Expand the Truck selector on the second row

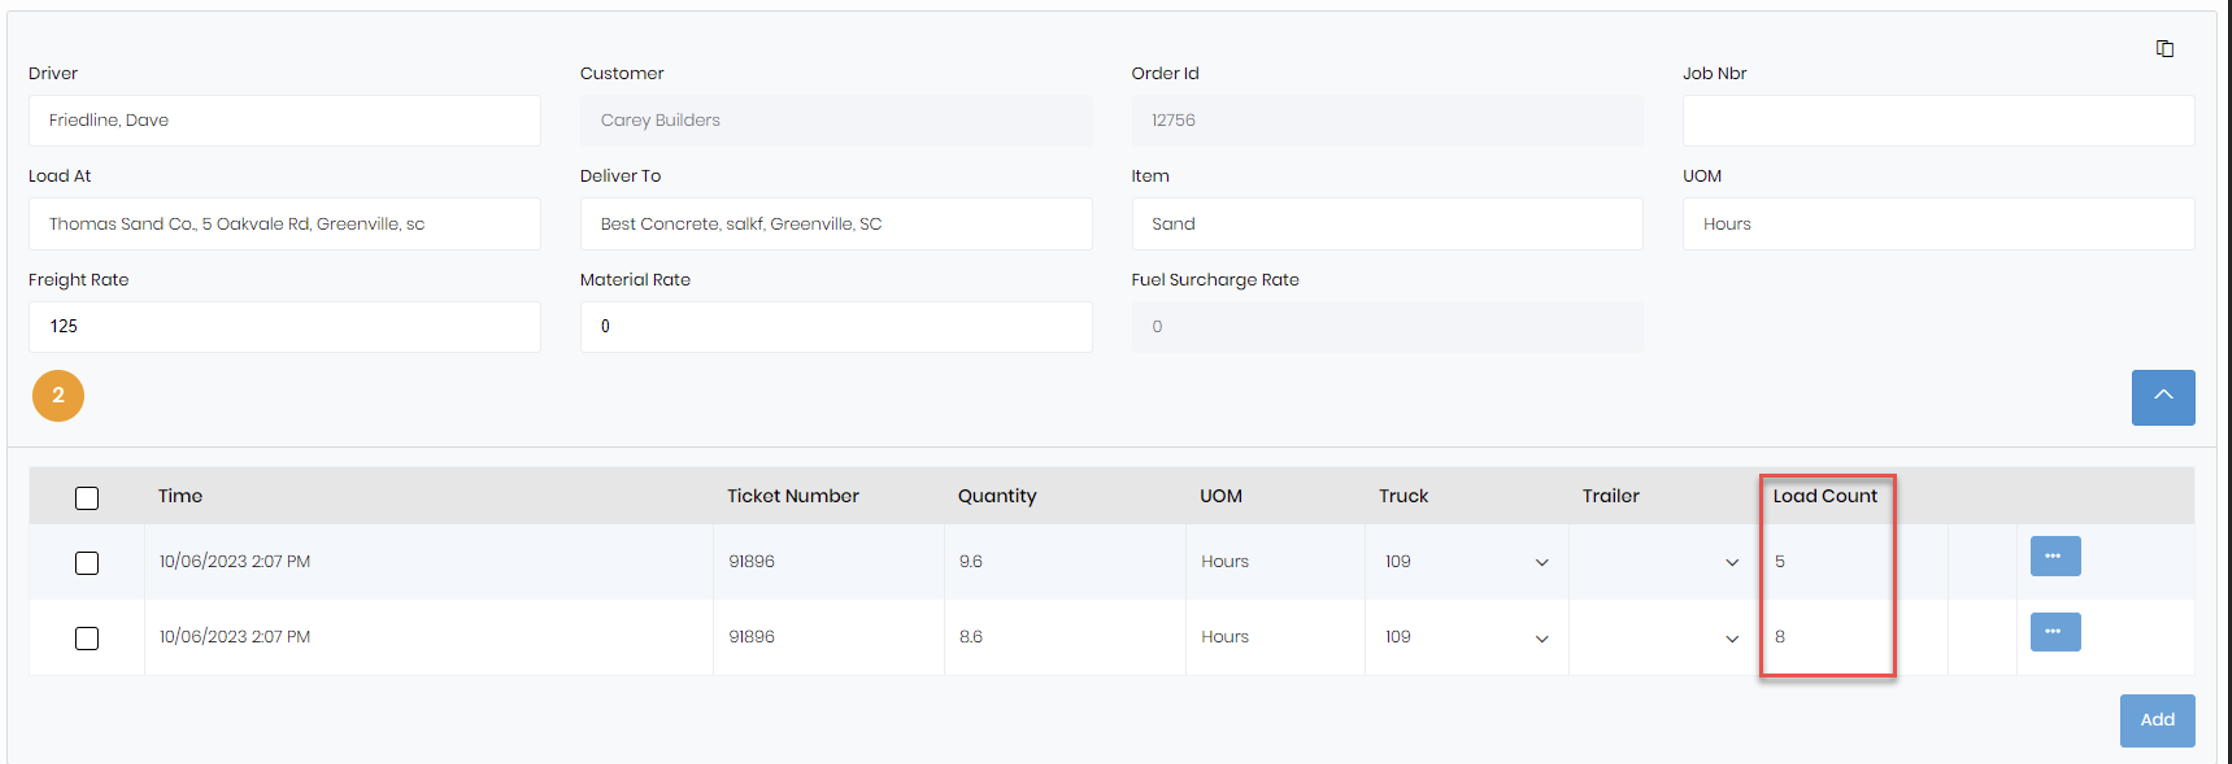coord(1542,637)
